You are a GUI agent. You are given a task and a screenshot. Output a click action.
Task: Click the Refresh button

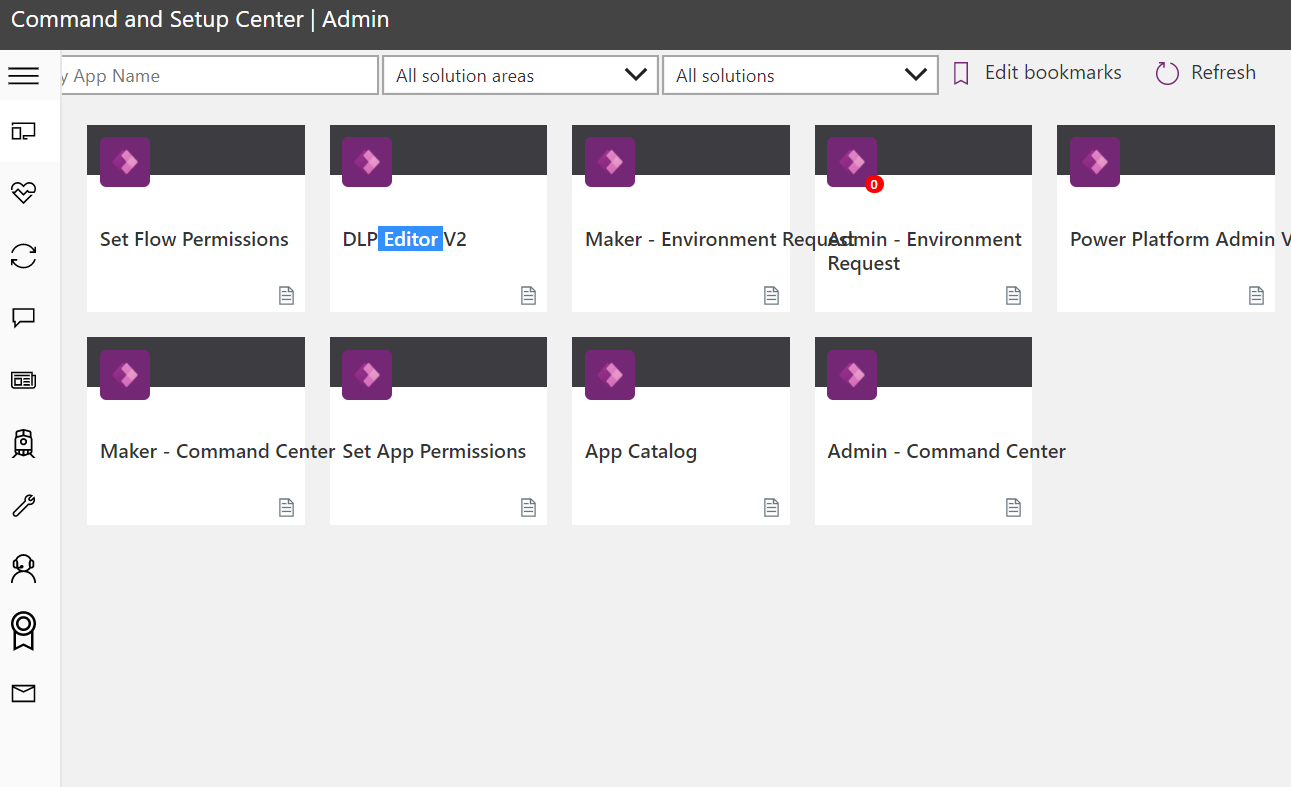1205,72
